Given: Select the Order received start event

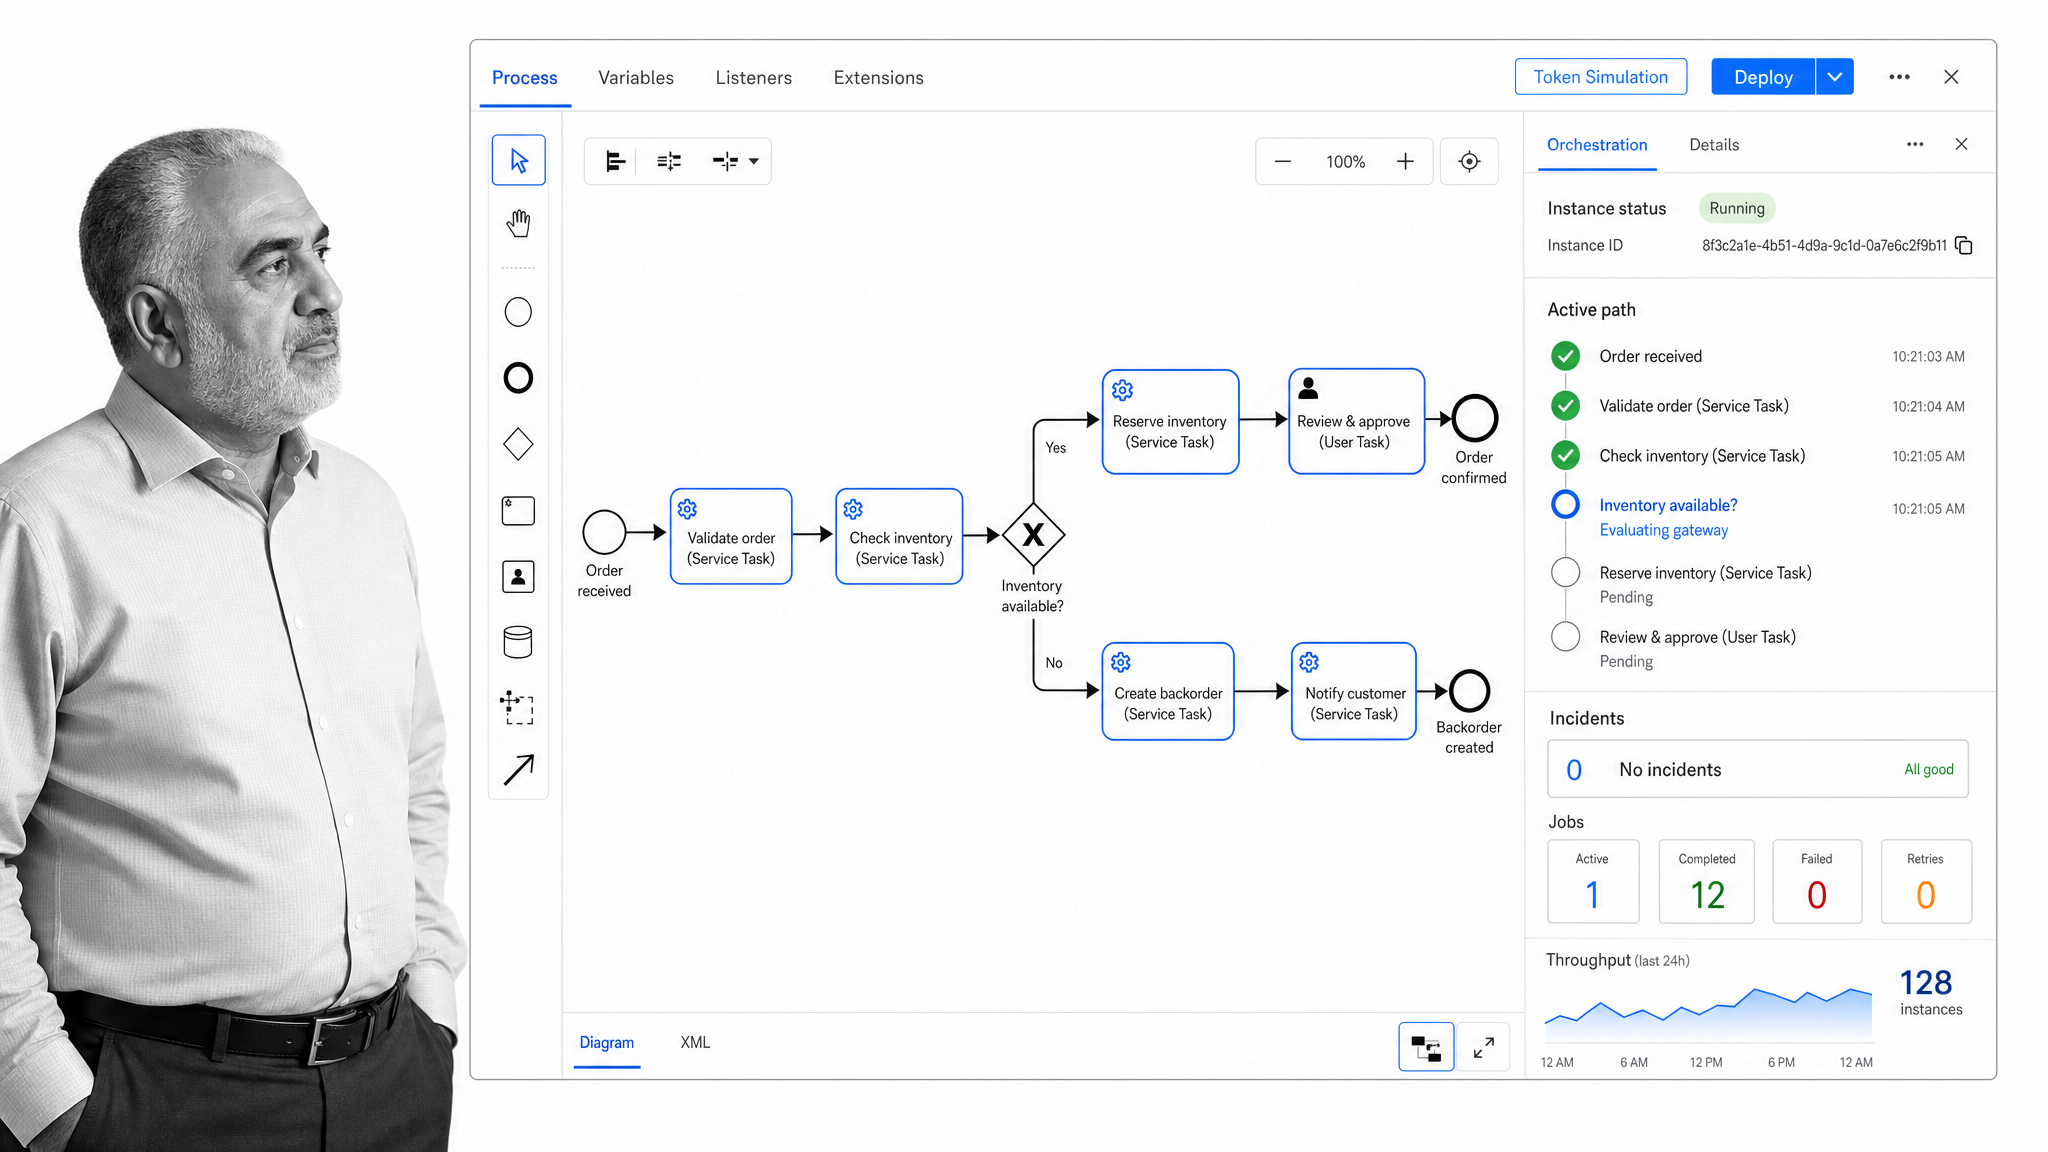Looking at the screenshot, I should point(604,532).
